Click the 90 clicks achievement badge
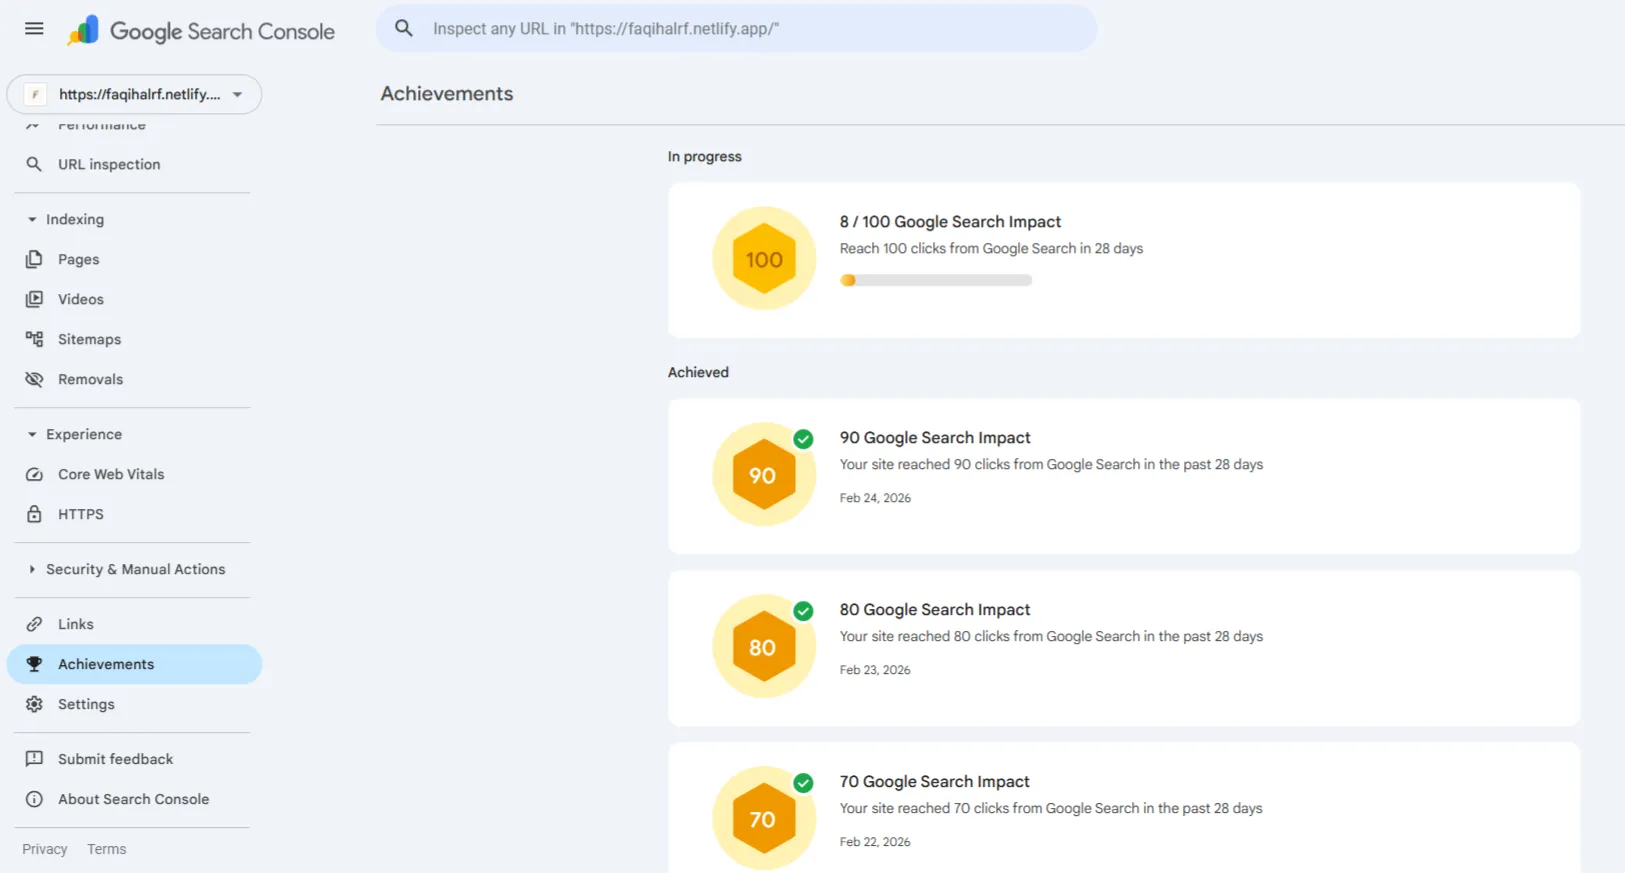This screenshot has width=1625, height=881. click(763, 476)
